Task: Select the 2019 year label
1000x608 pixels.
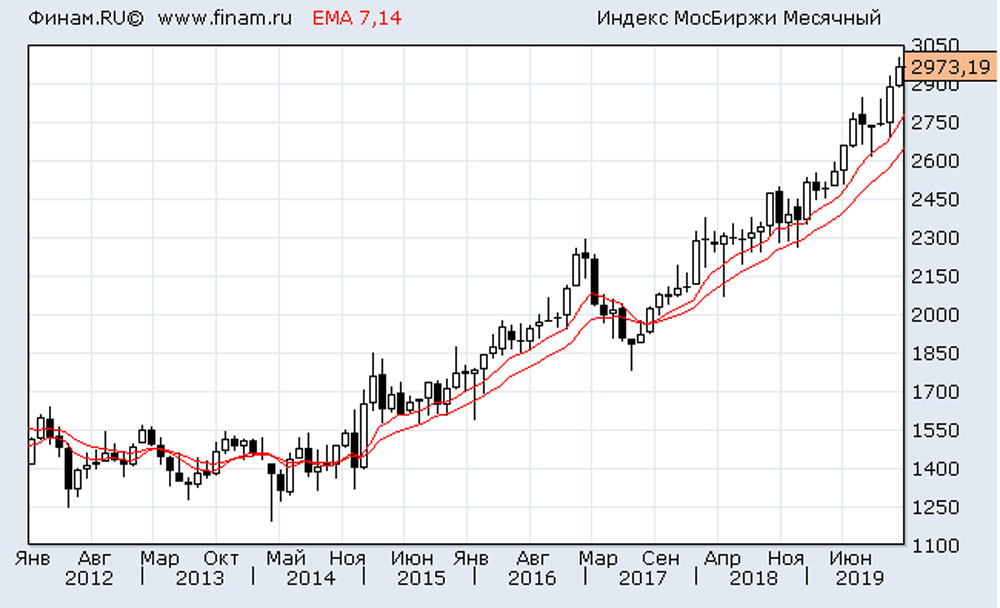Action: 861,578
